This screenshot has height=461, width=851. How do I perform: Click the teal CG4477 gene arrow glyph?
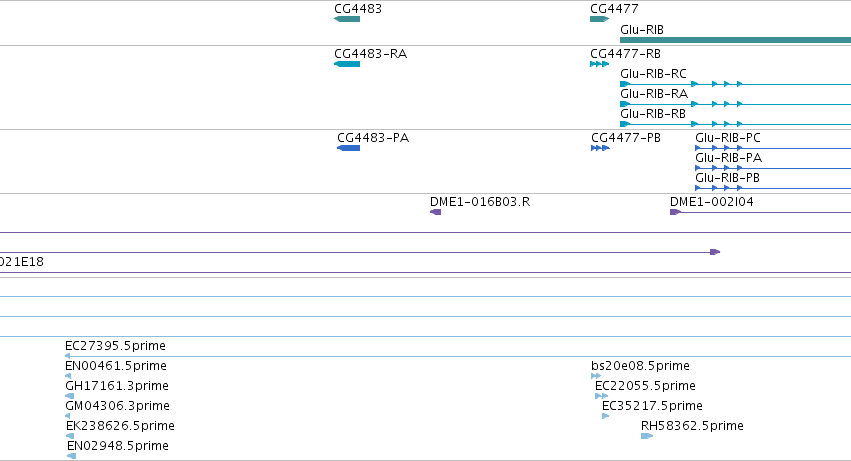pyautogui.click(x=599, y=19)
